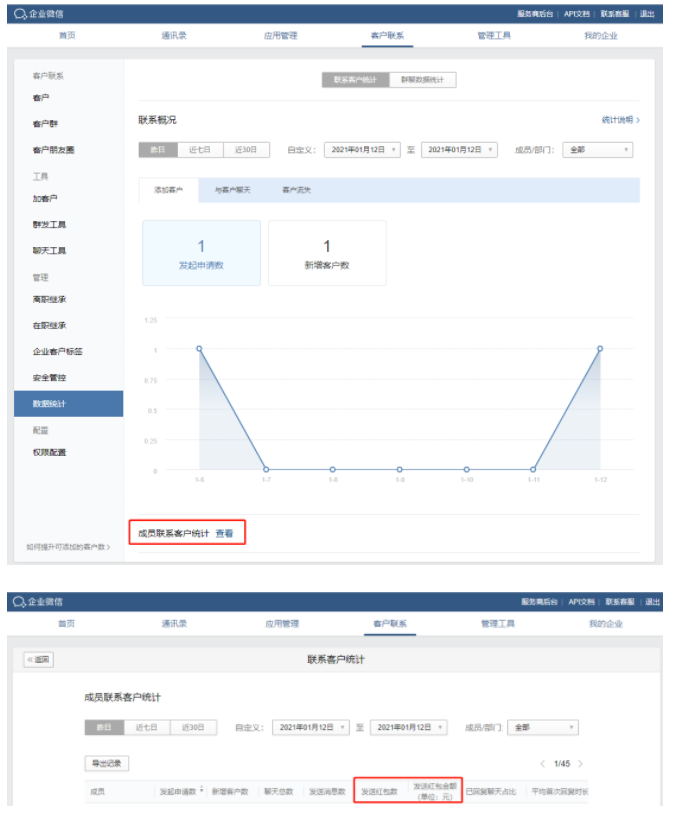Click 退出 in the top window header
The width and height of the screenshot is (674, 819).
pyautogui.click(x=647, y=14)
